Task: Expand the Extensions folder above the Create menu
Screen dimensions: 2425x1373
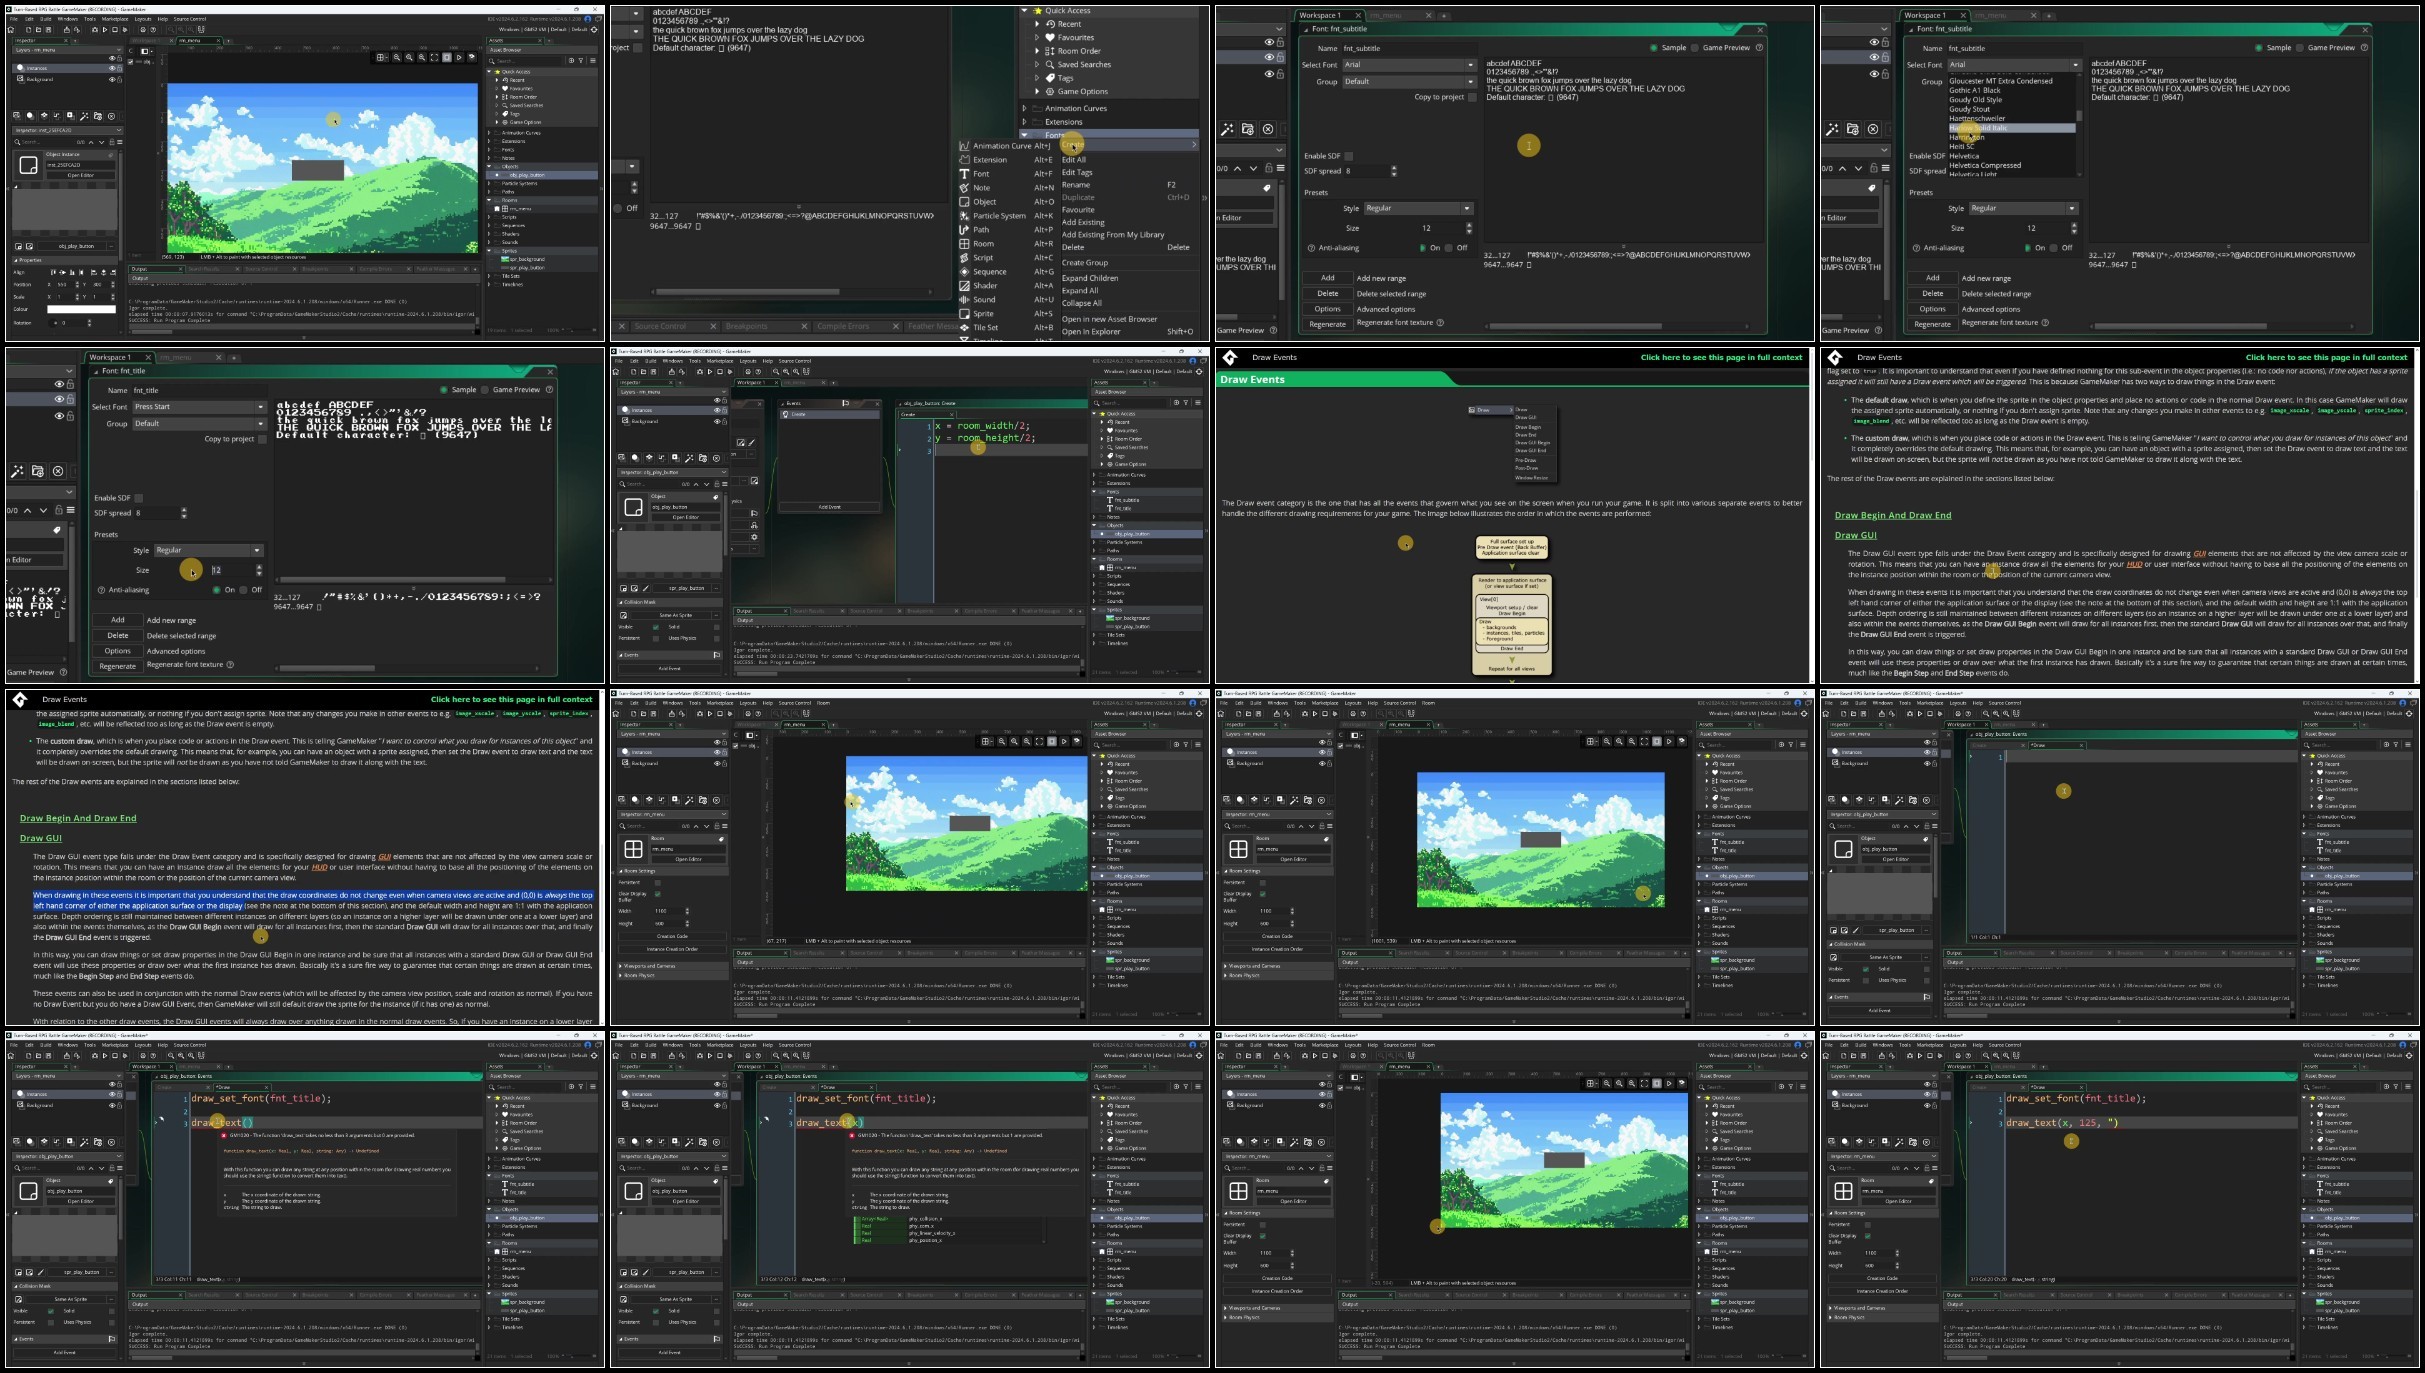Action: tap(1024, 122)
